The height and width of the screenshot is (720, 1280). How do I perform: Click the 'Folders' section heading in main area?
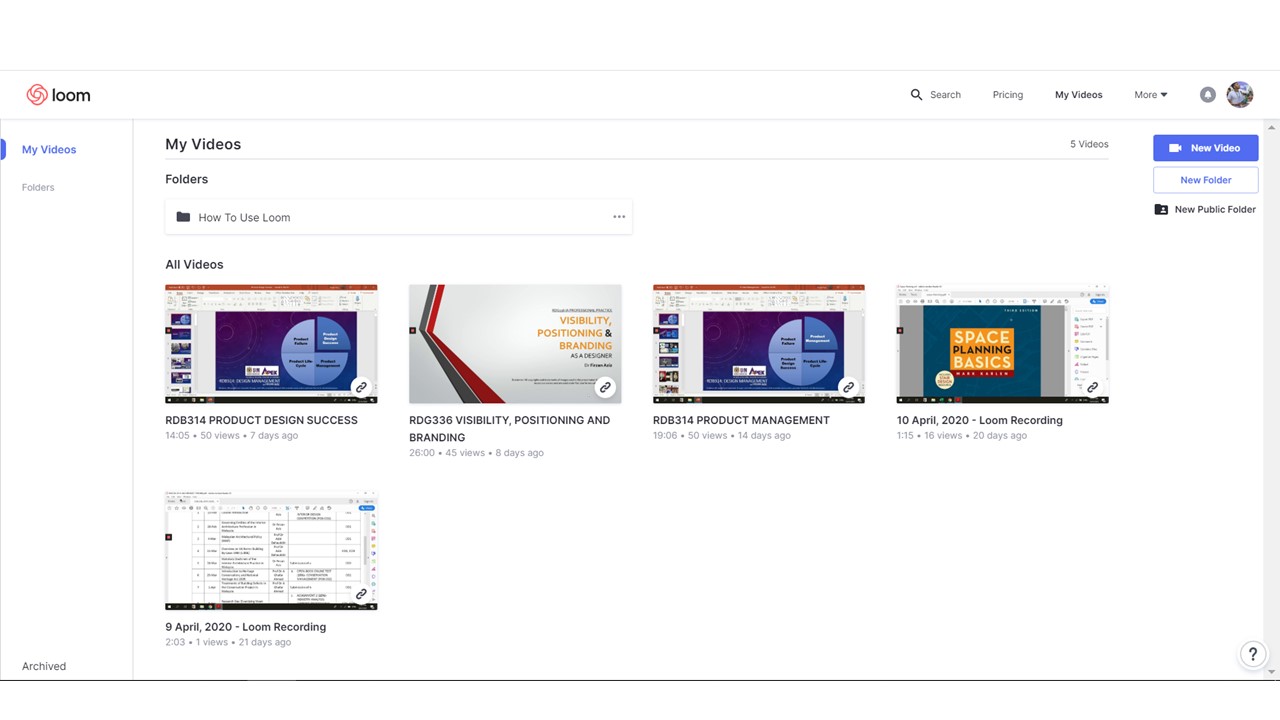(187, 179)
